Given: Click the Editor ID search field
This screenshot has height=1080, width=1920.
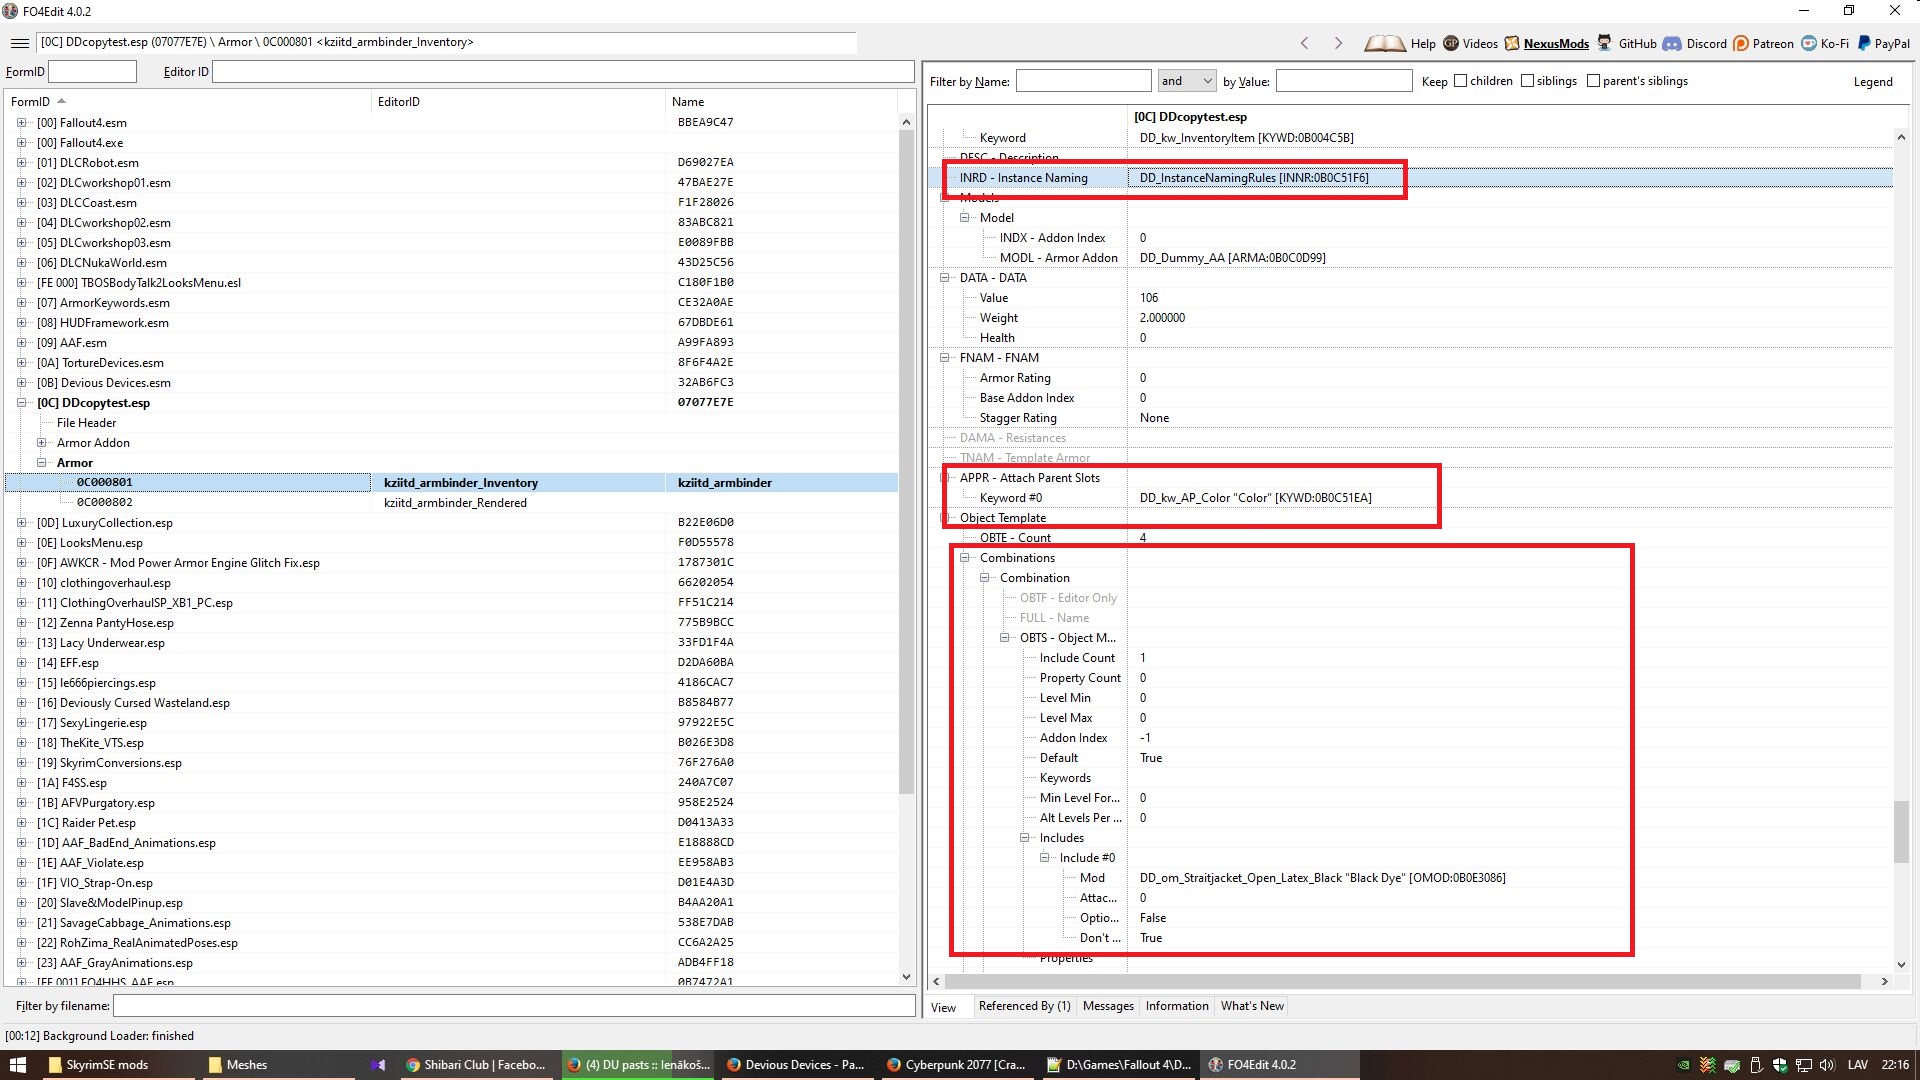Looking at the screenshot, I should 563,72.
